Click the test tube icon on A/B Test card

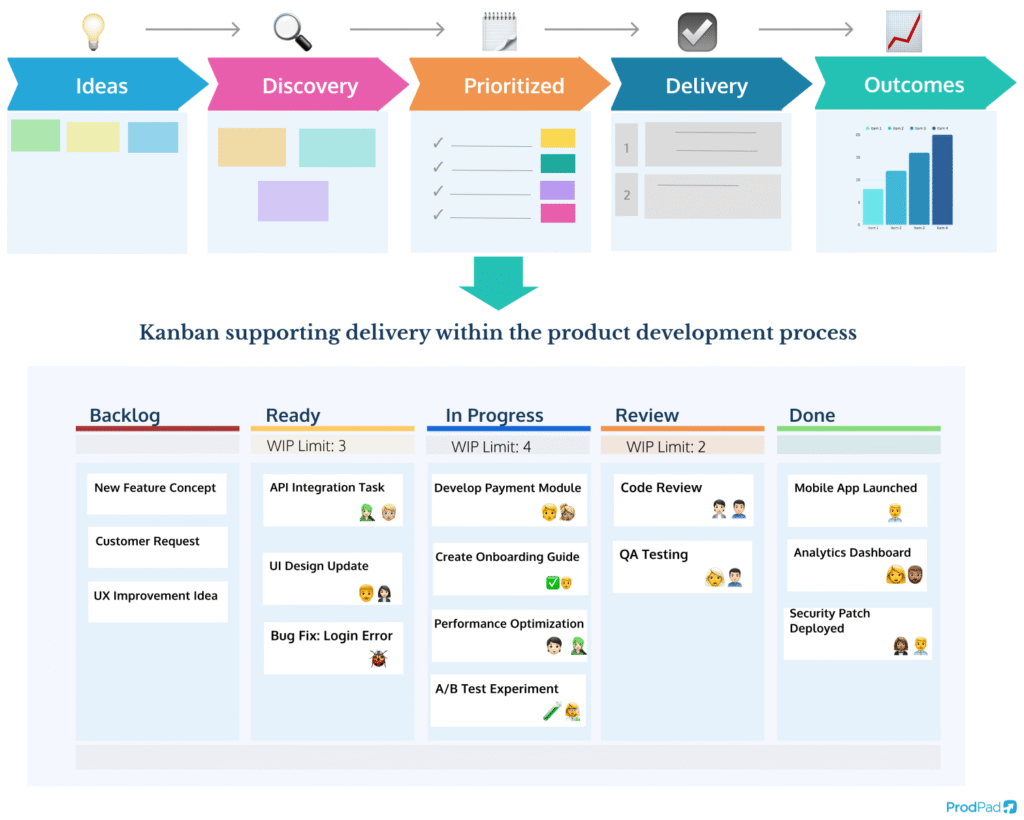click(x=552, y=711)
